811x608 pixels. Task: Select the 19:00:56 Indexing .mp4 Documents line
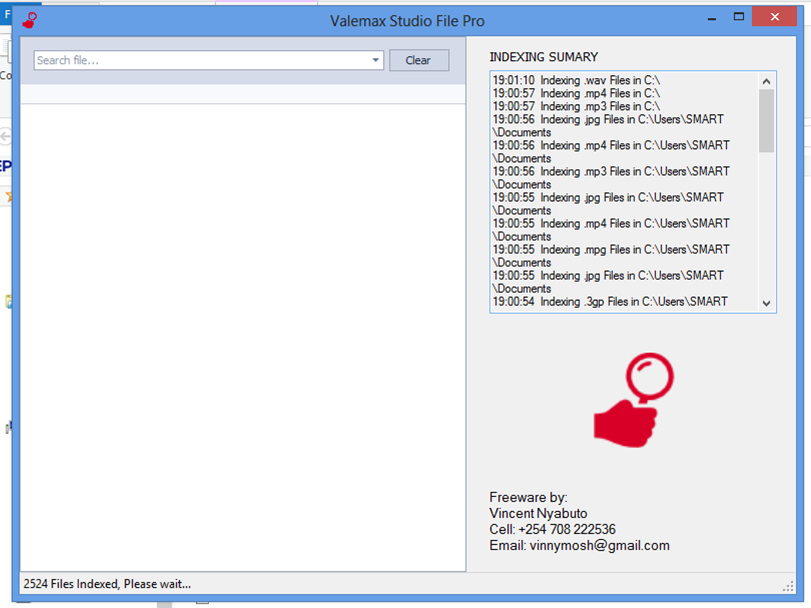[x=611, y=151]
